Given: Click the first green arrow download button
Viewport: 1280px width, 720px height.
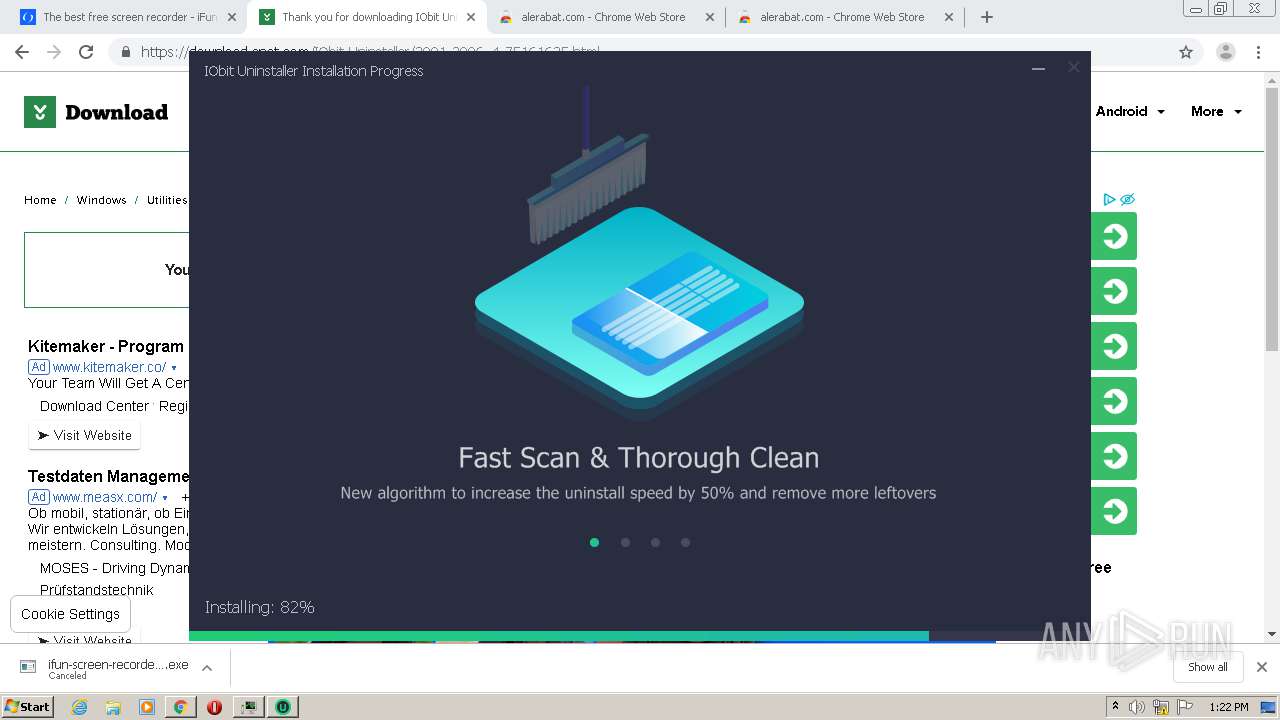Looking at the screenshot, I should pyautogui.click(x=1113, y=236).
